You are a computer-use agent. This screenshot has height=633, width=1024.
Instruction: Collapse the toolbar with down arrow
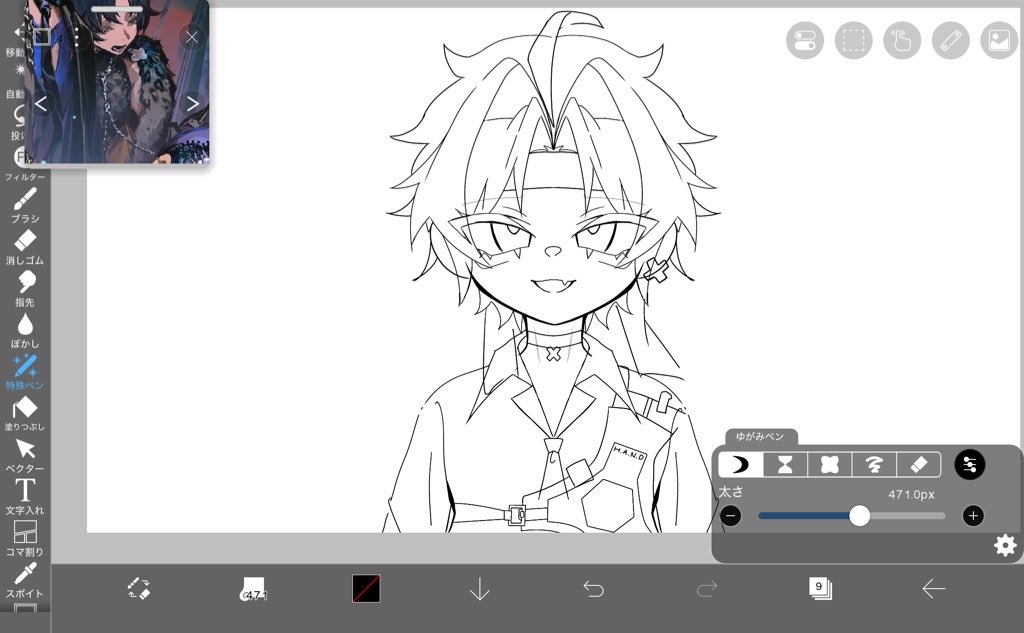tap(480, 589)
